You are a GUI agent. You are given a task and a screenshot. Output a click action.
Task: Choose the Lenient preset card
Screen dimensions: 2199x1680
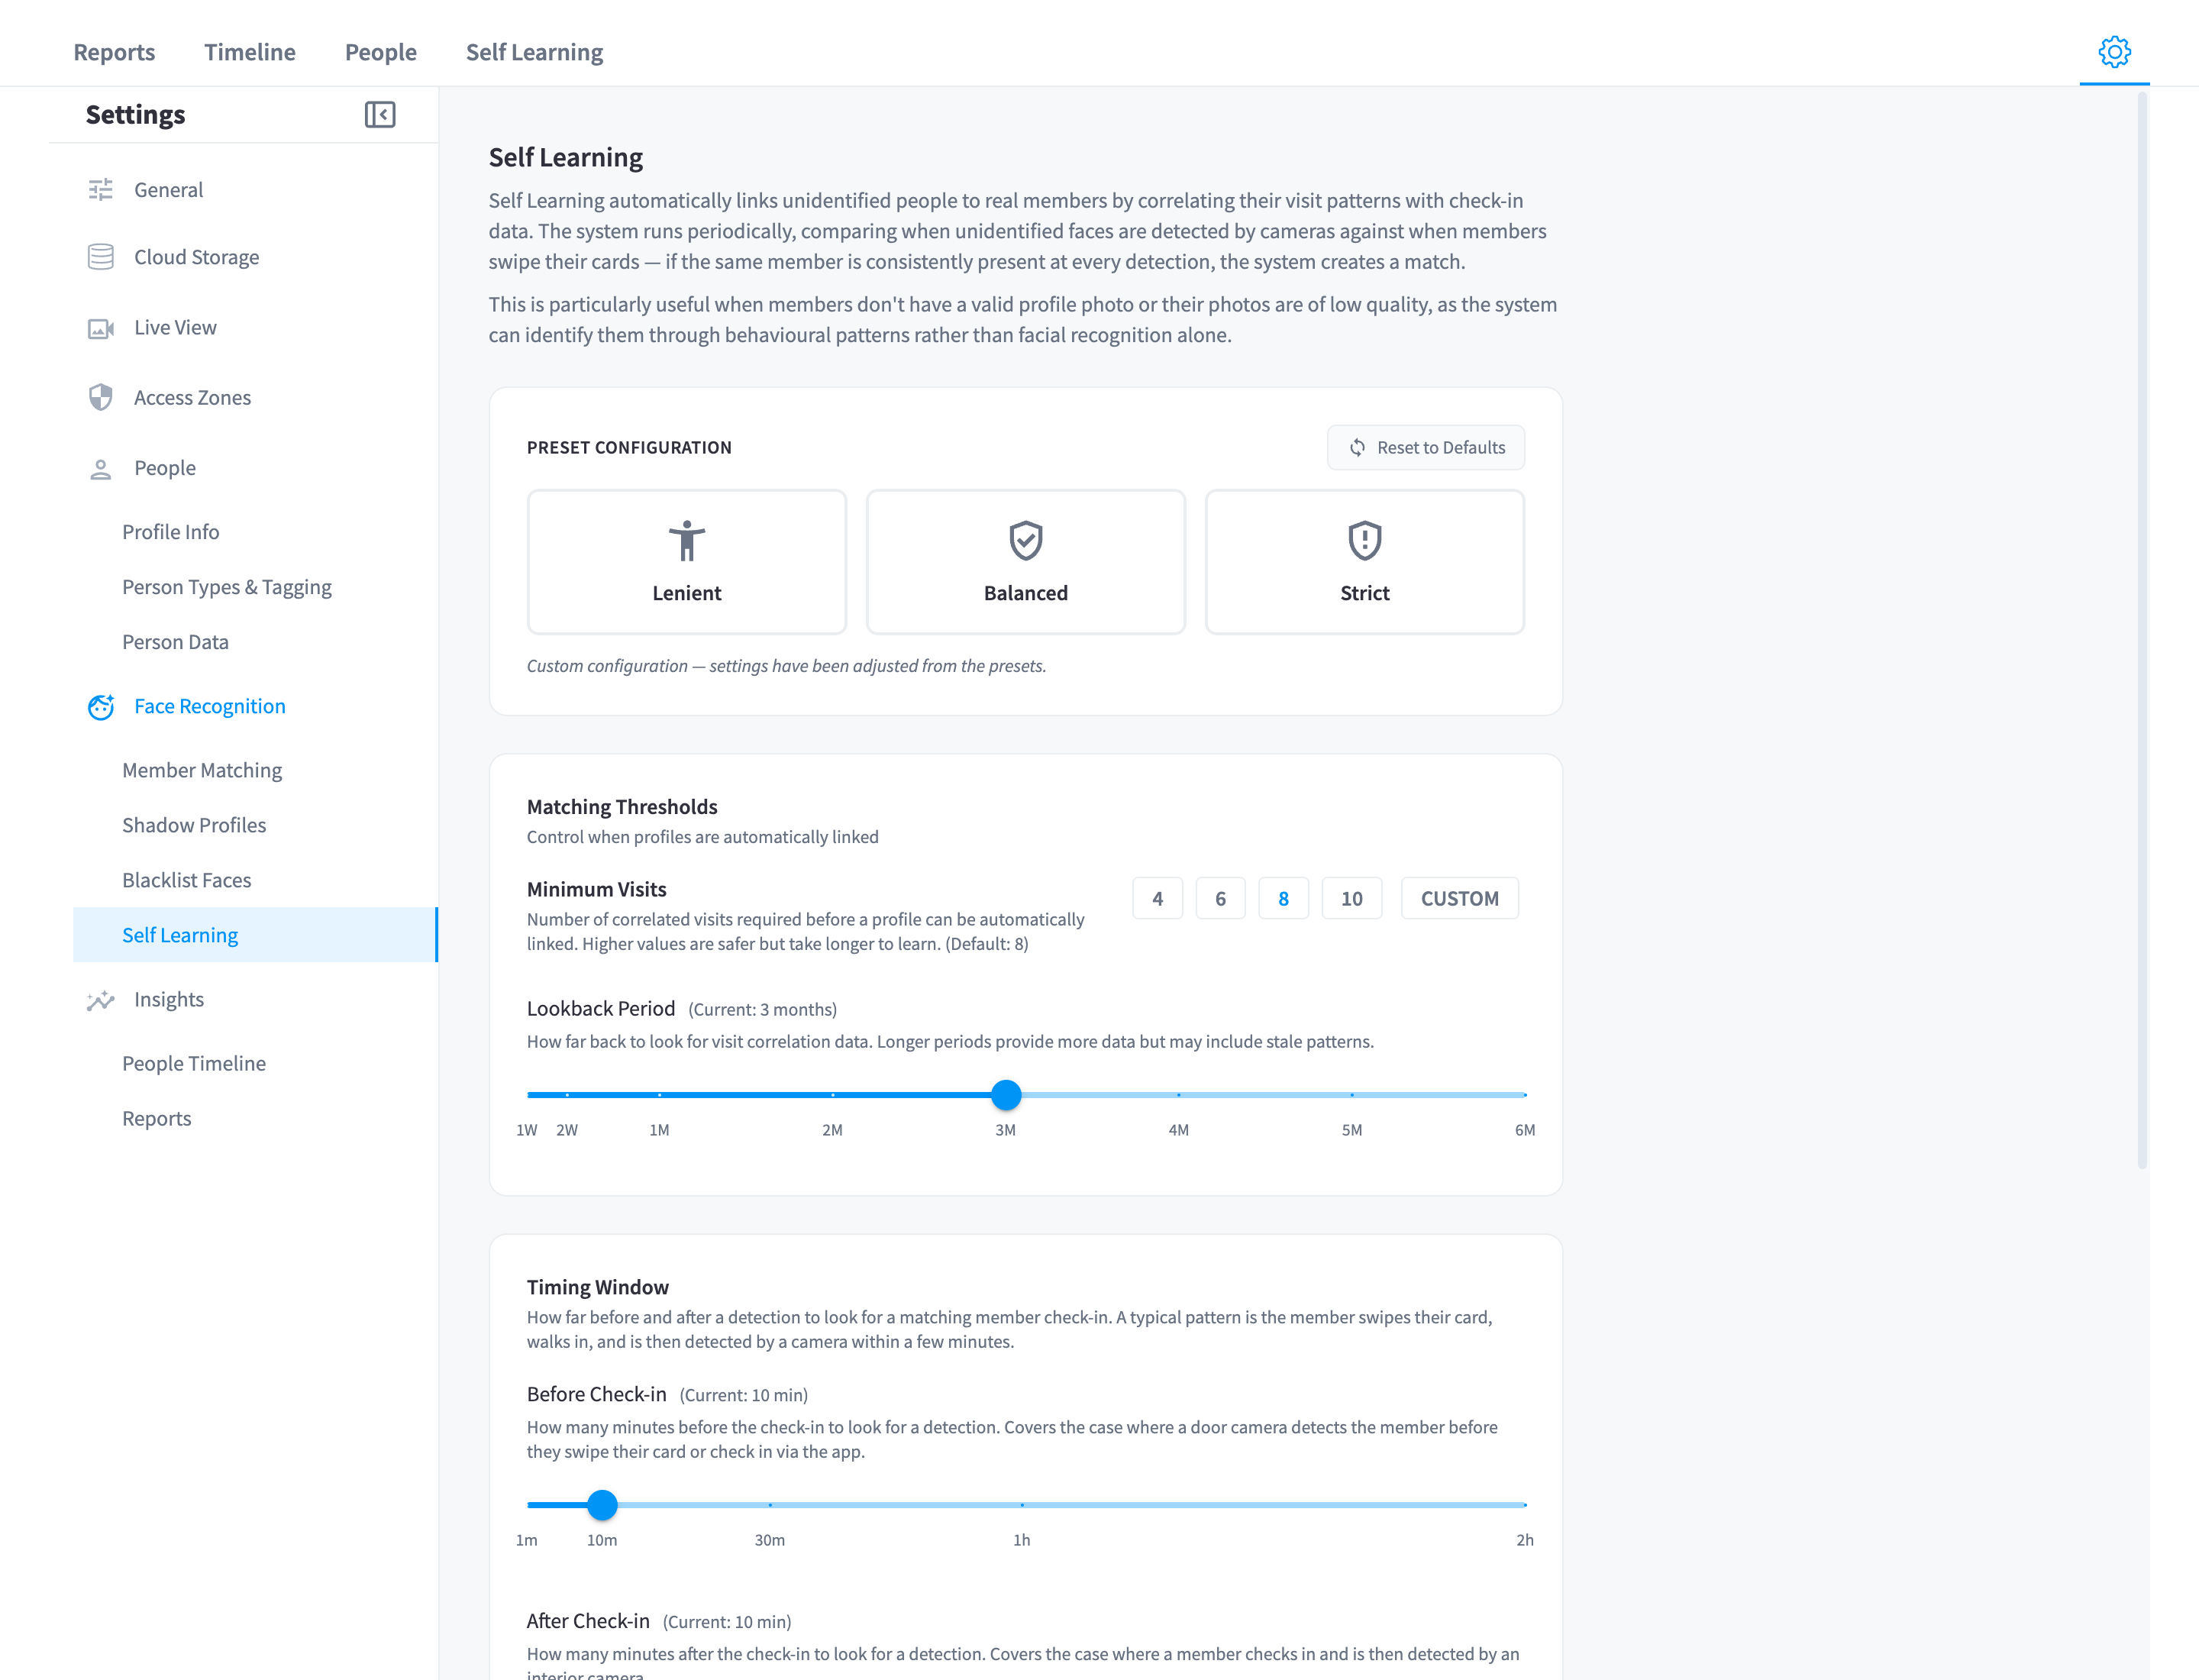pyautogui.click(x=687, y=562)
